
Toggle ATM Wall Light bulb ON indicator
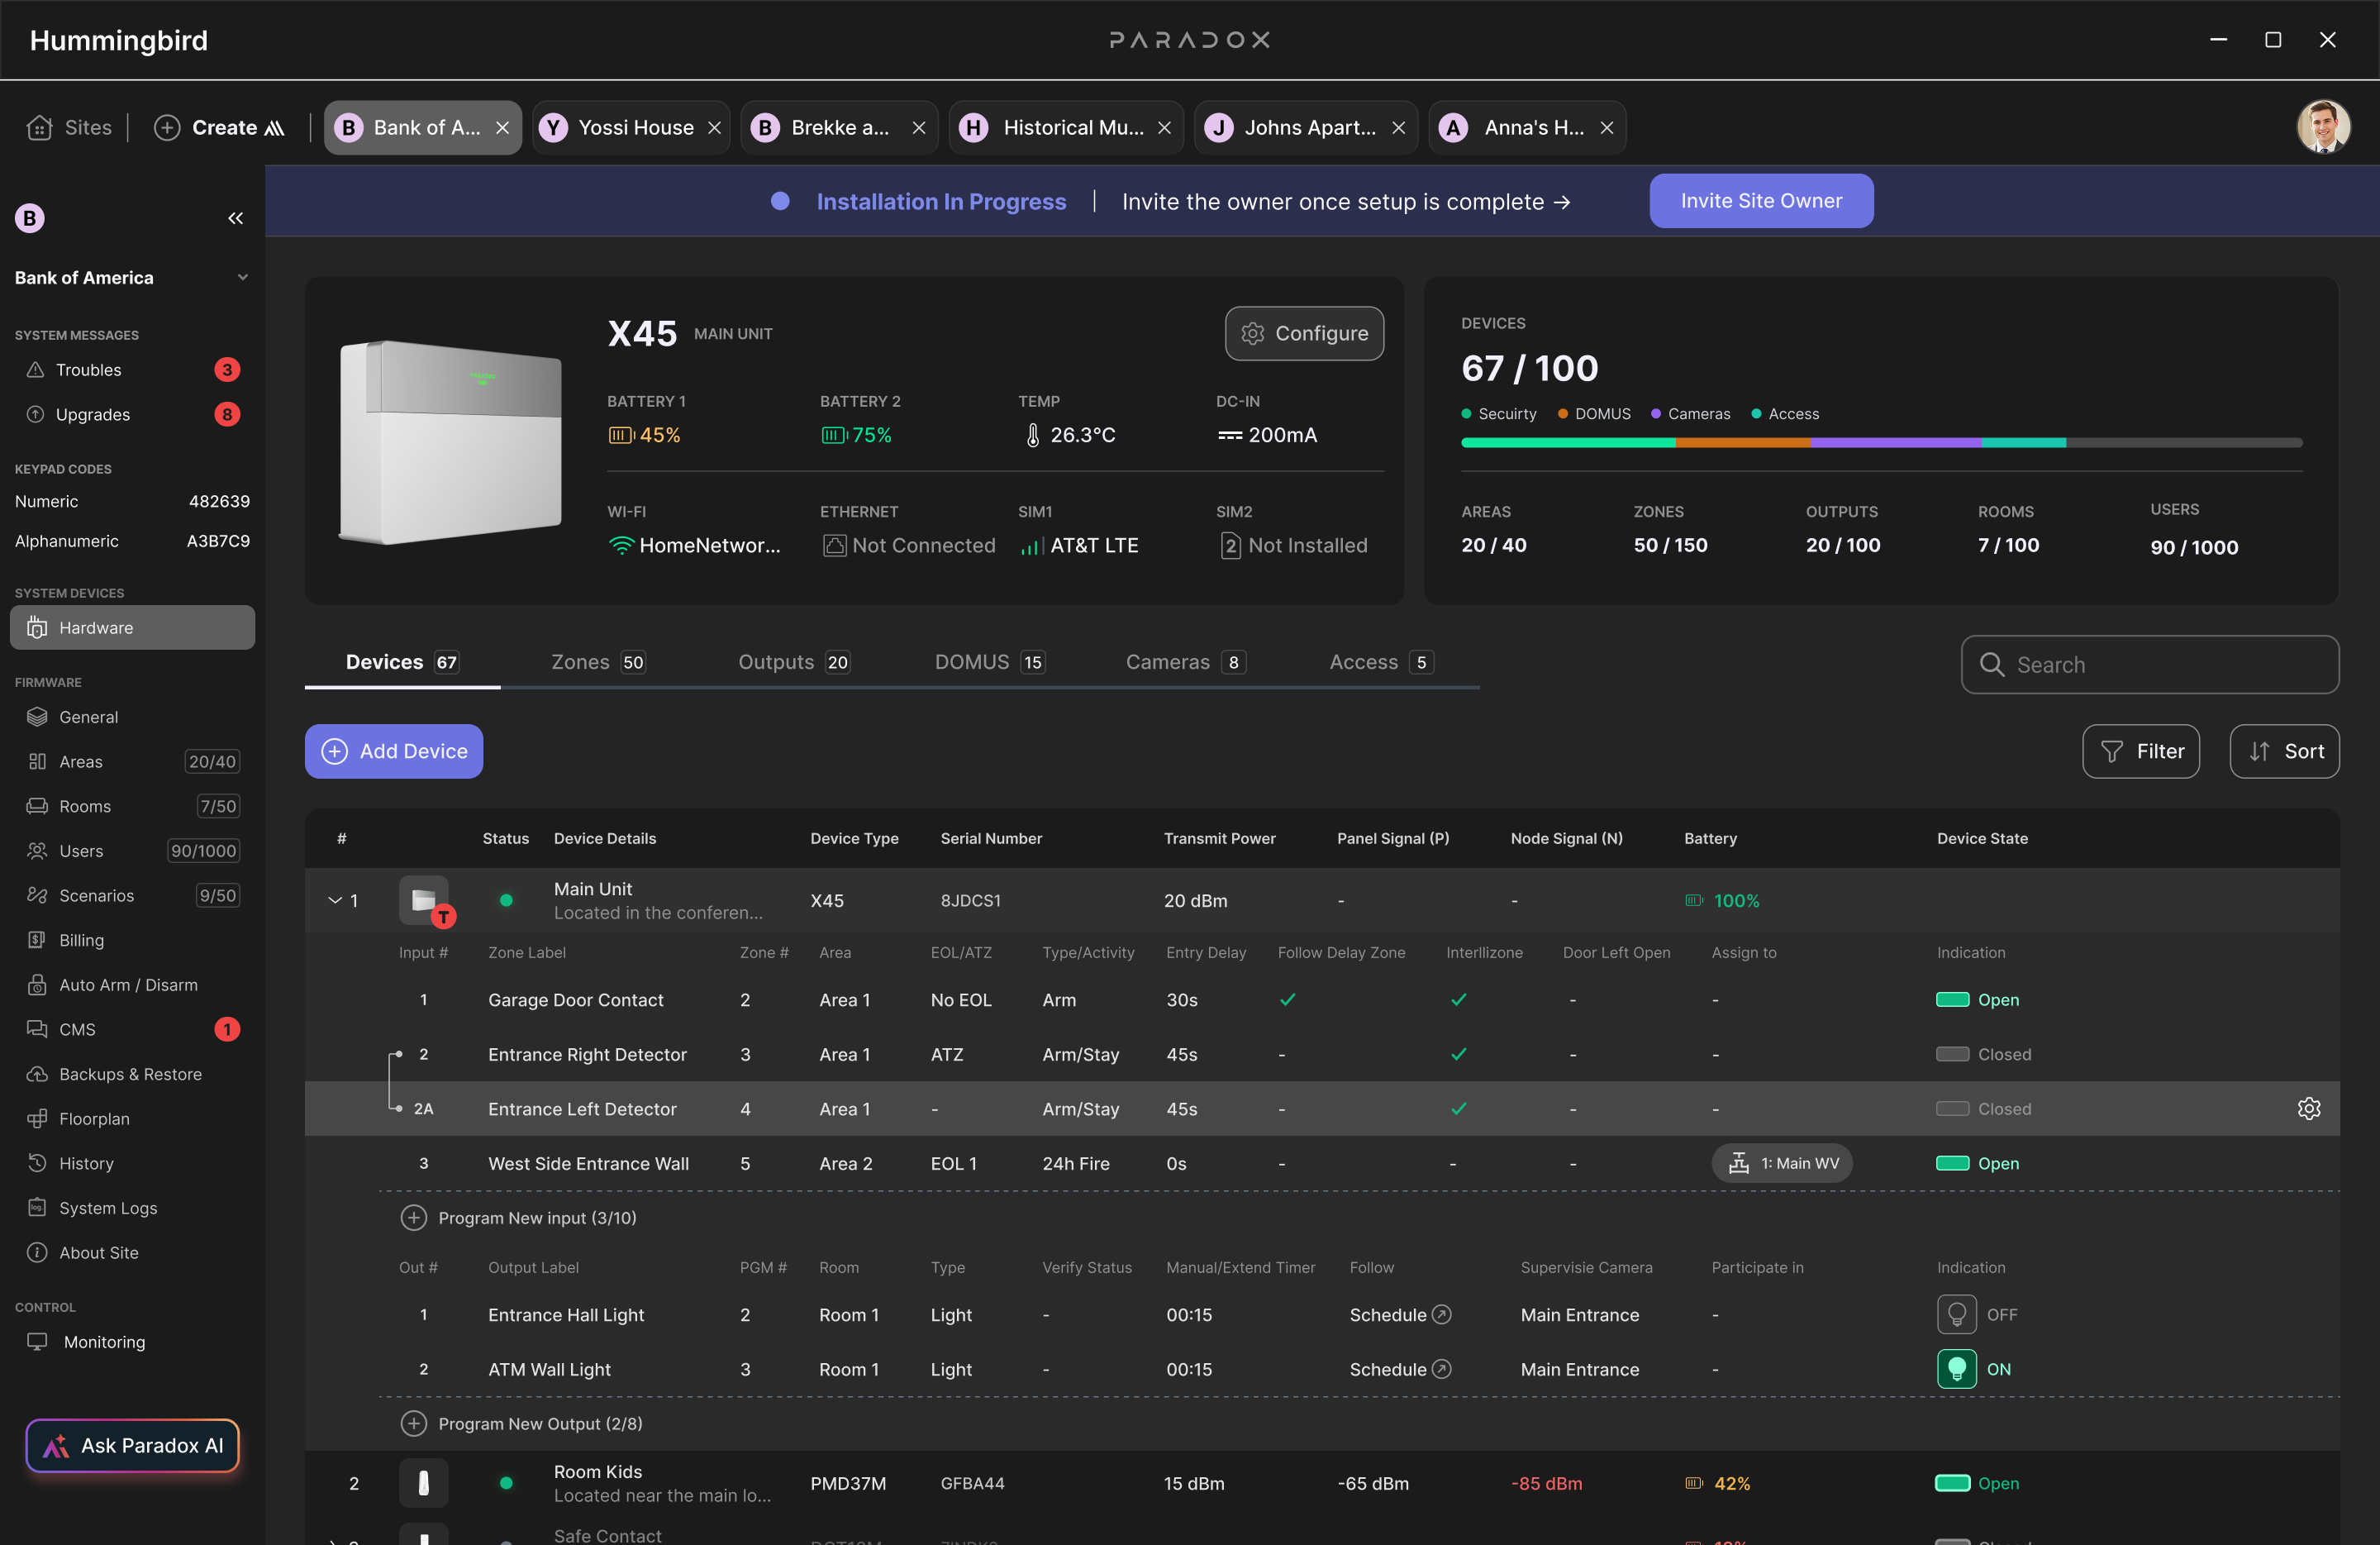(x=1956, y=1369)
